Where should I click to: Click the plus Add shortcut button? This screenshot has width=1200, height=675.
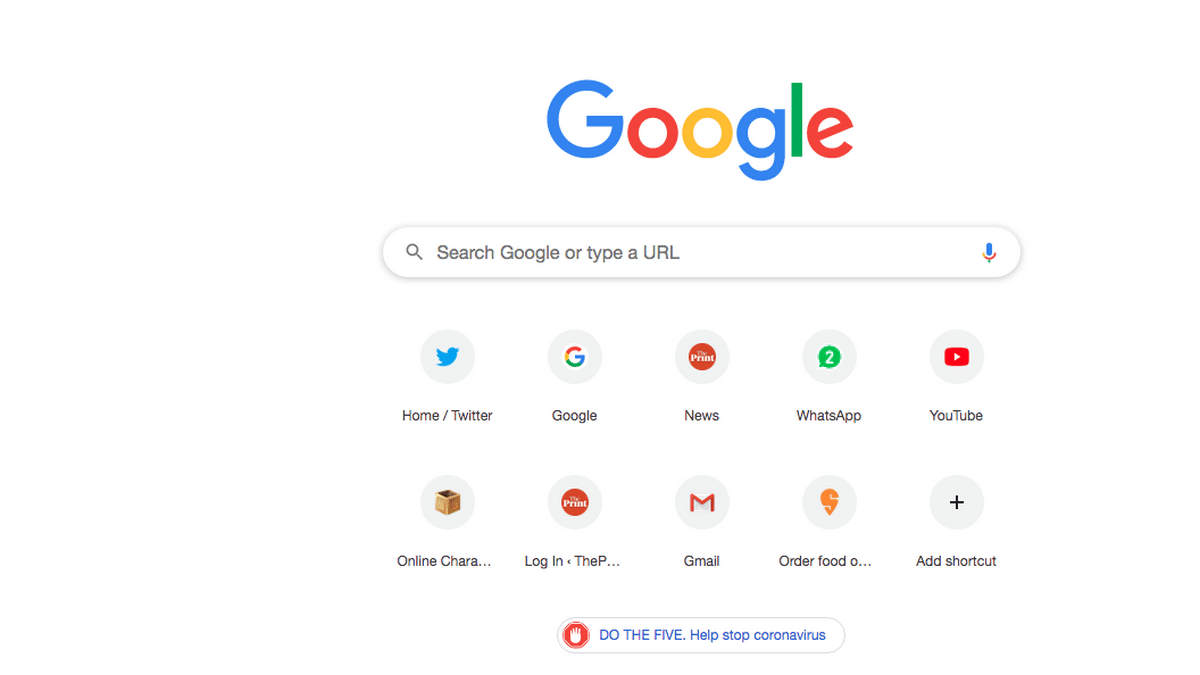click(956, 502)
